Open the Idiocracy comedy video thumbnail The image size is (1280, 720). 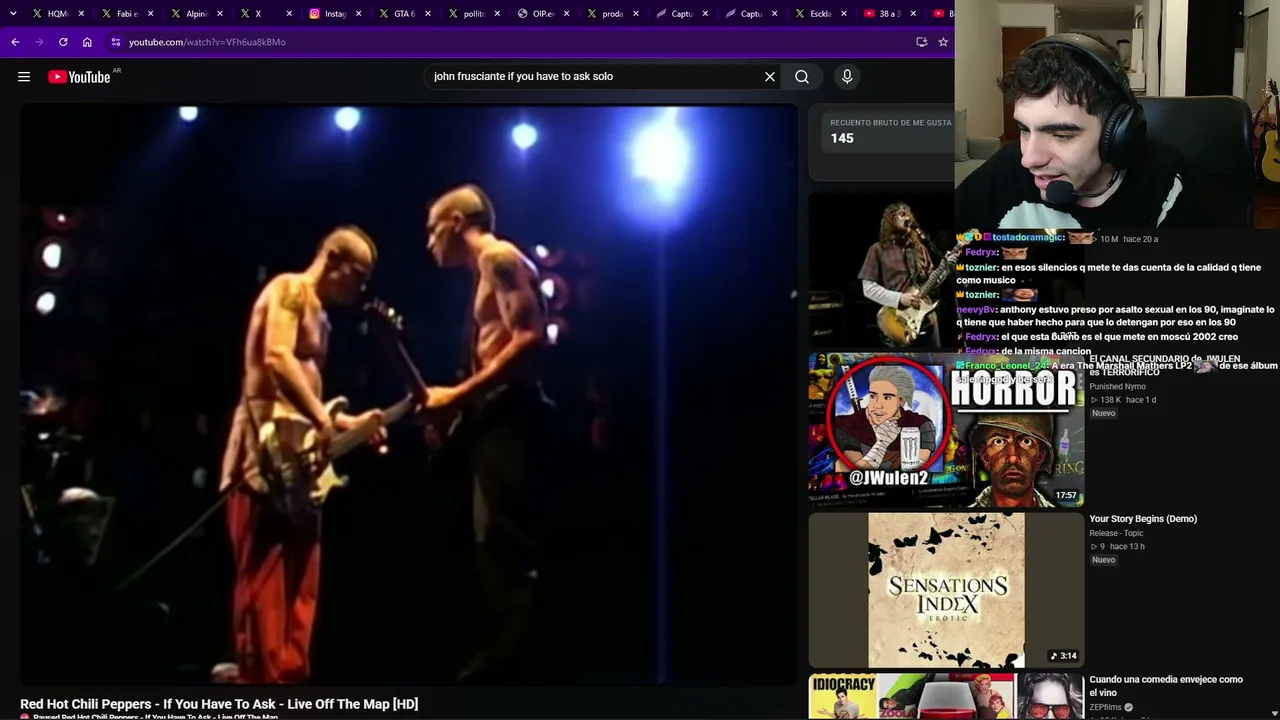click(x=946, y=697)
